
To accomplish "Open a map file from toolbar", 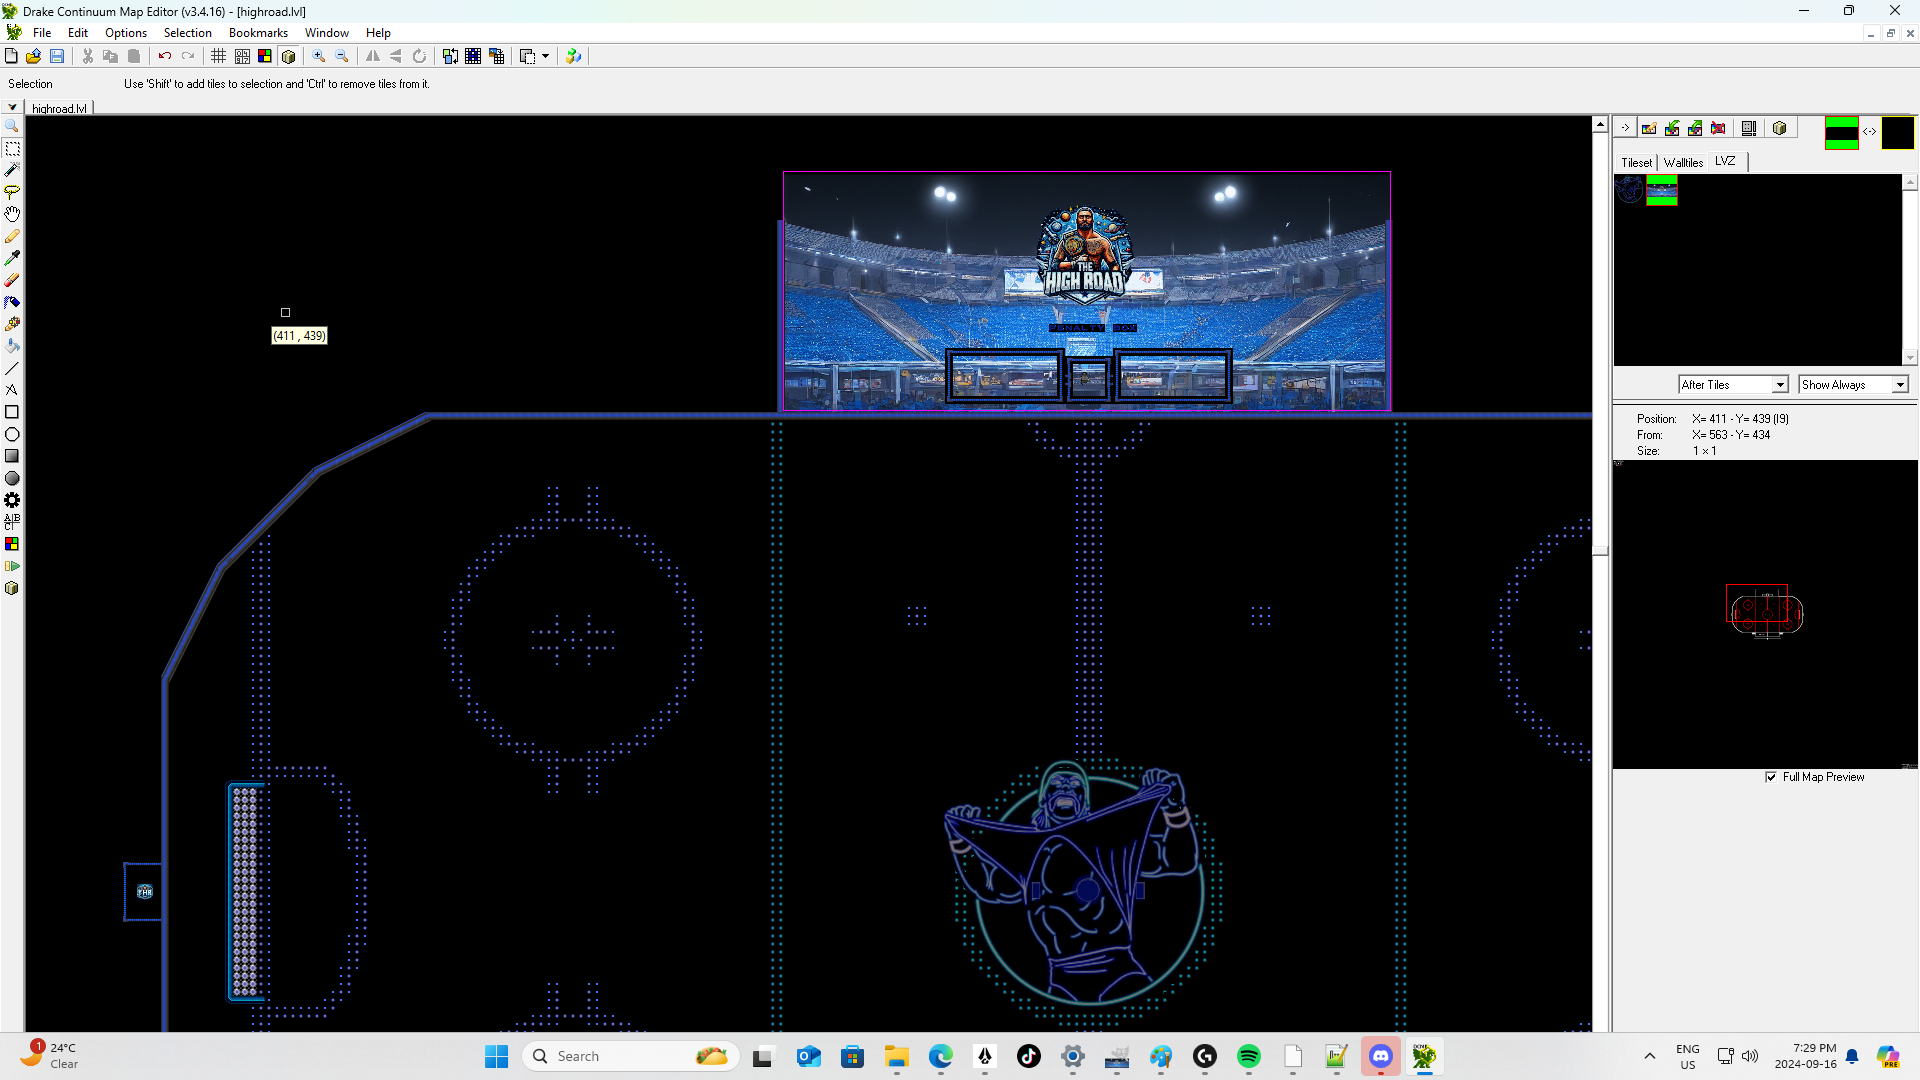I will (x=34, y=56).
